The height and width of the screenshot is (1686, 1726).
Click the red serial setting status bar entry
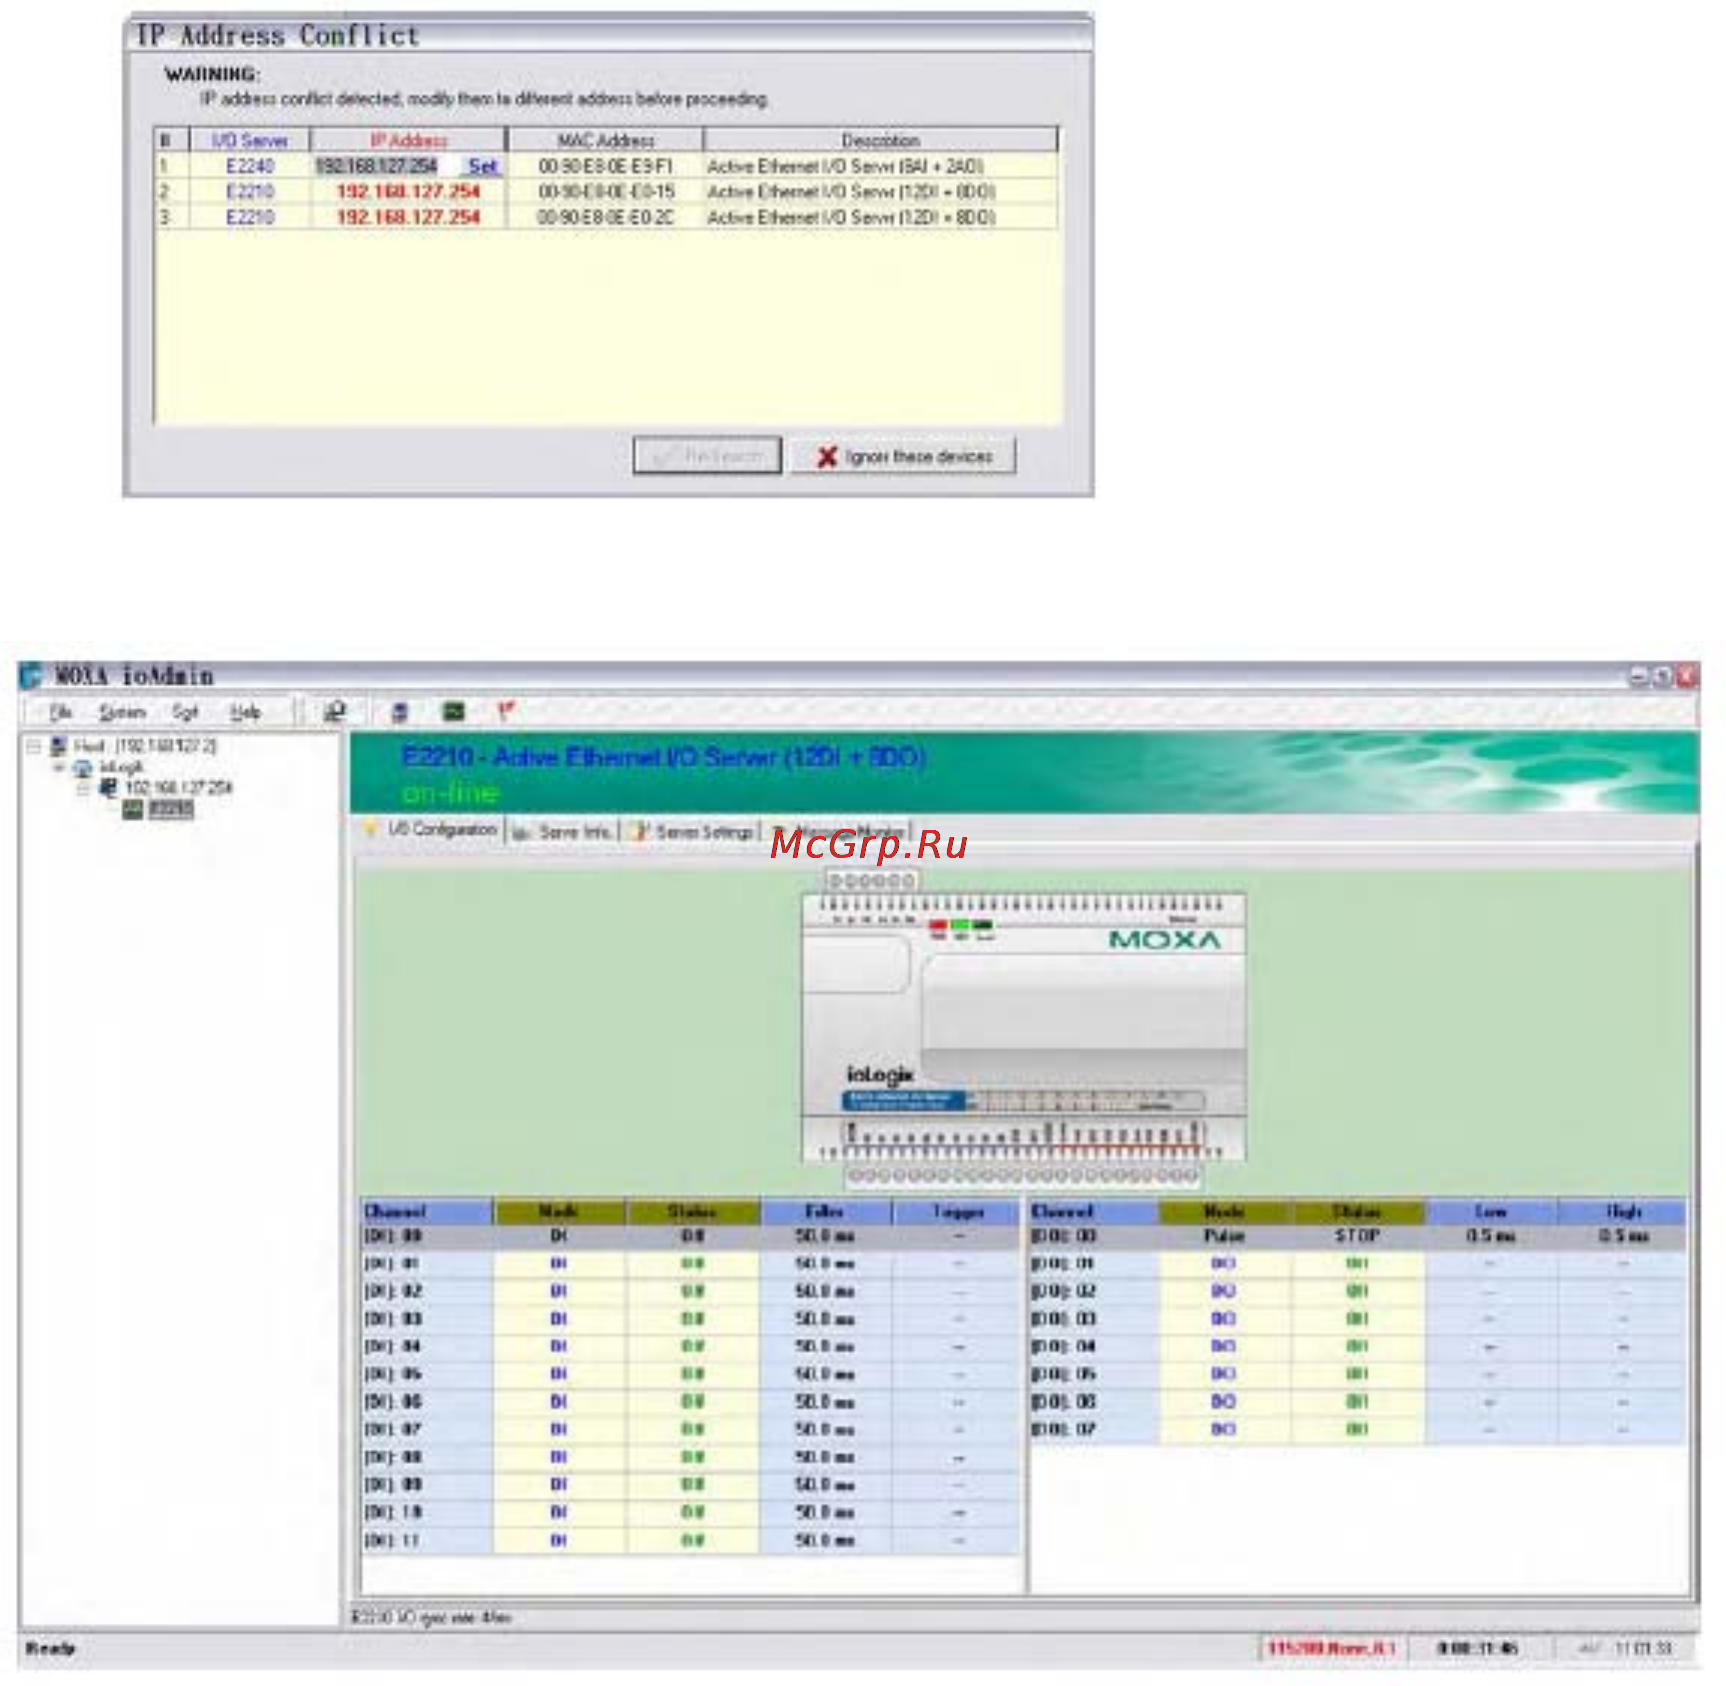coord(1331,1648)
